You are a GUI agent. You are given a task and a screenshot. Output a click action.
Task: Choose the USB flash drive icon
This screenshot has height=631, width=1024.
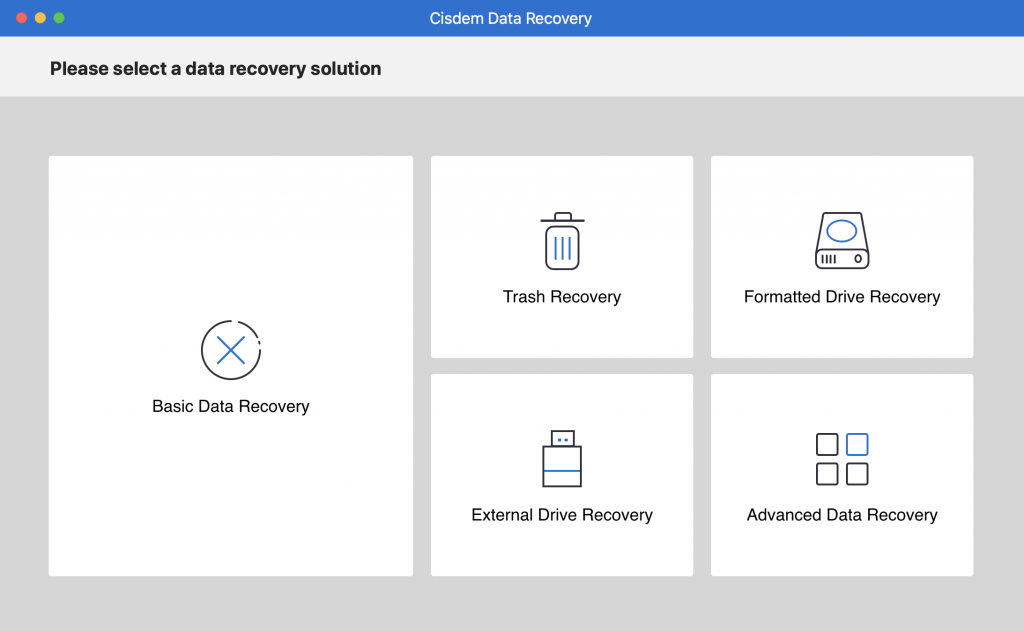tap(562, 459)
